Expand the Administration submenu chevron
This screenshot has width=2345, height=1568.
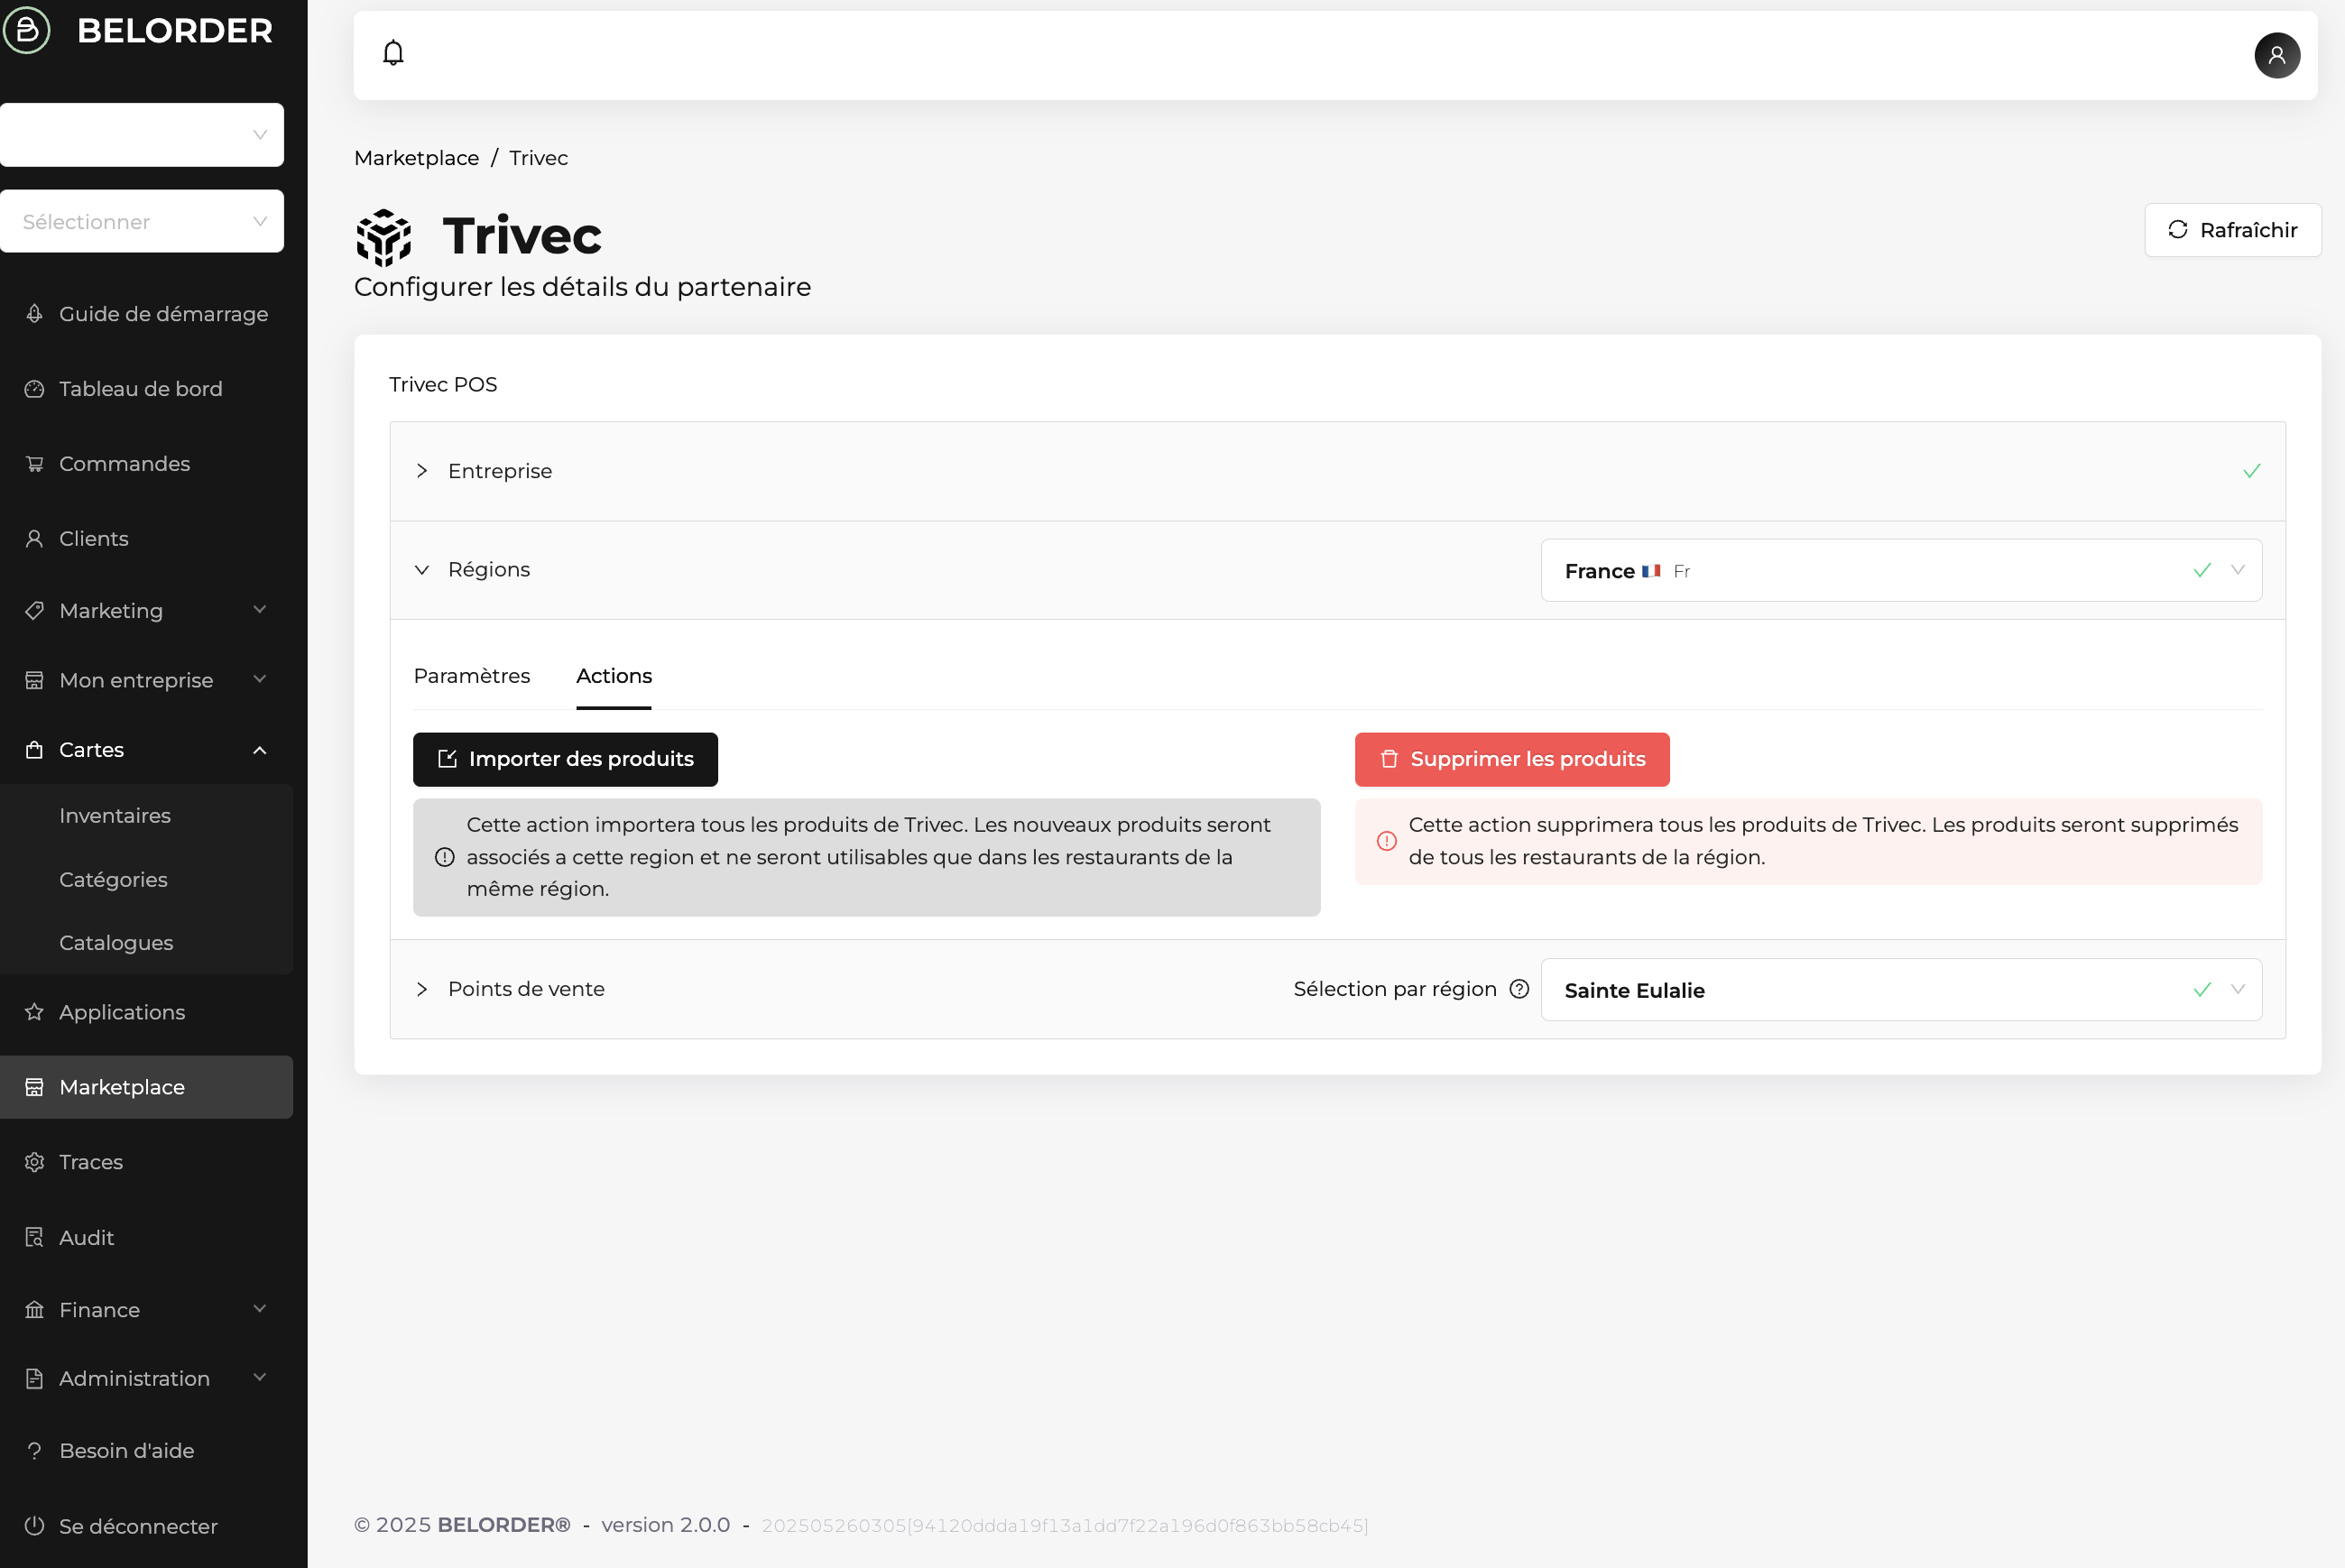click(x=260, y=1378)
